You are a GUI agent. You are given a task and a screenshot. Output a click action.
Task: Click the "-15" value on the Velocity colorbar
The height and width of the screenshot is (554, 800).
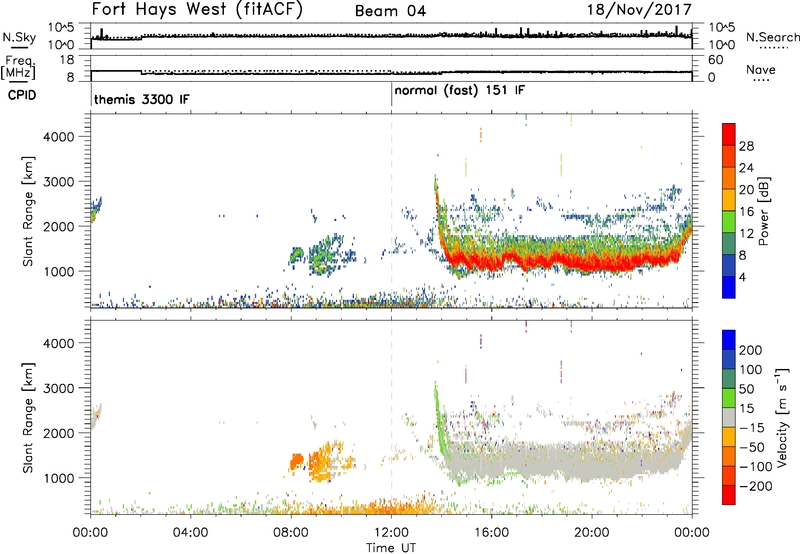click(752, 428)
